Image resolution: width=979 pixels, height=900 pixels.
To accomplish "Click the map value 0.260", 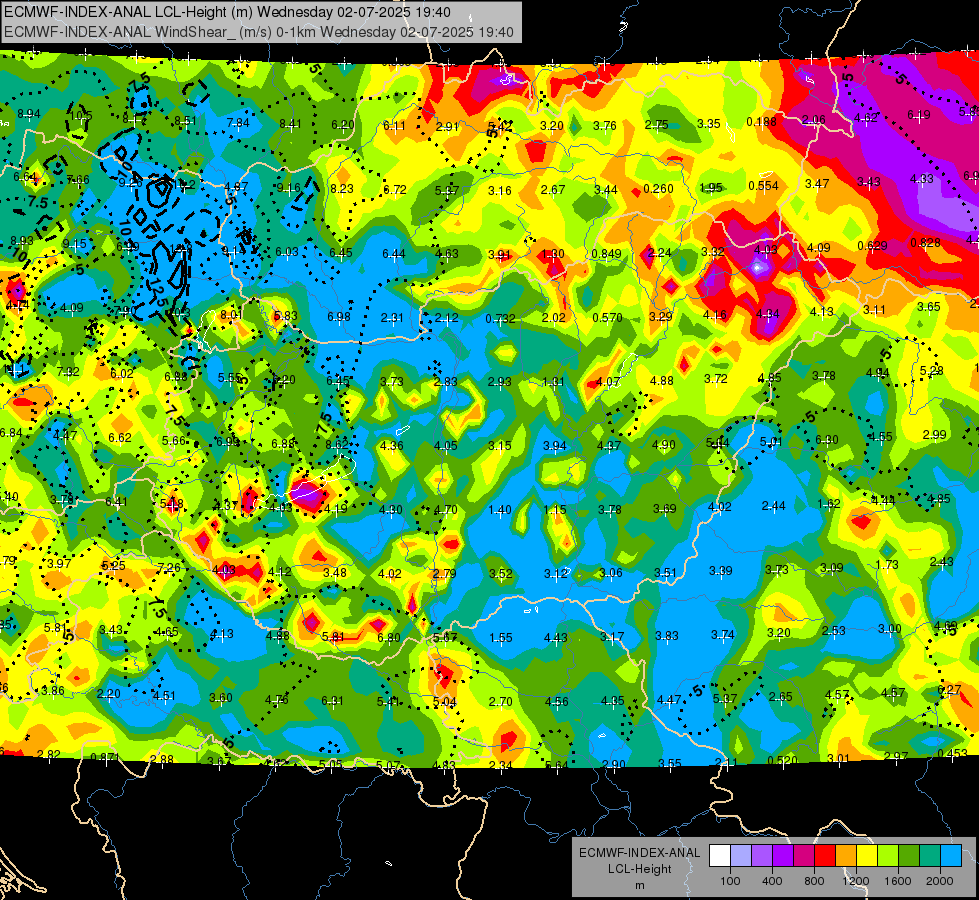I will [x=658, y=189].
